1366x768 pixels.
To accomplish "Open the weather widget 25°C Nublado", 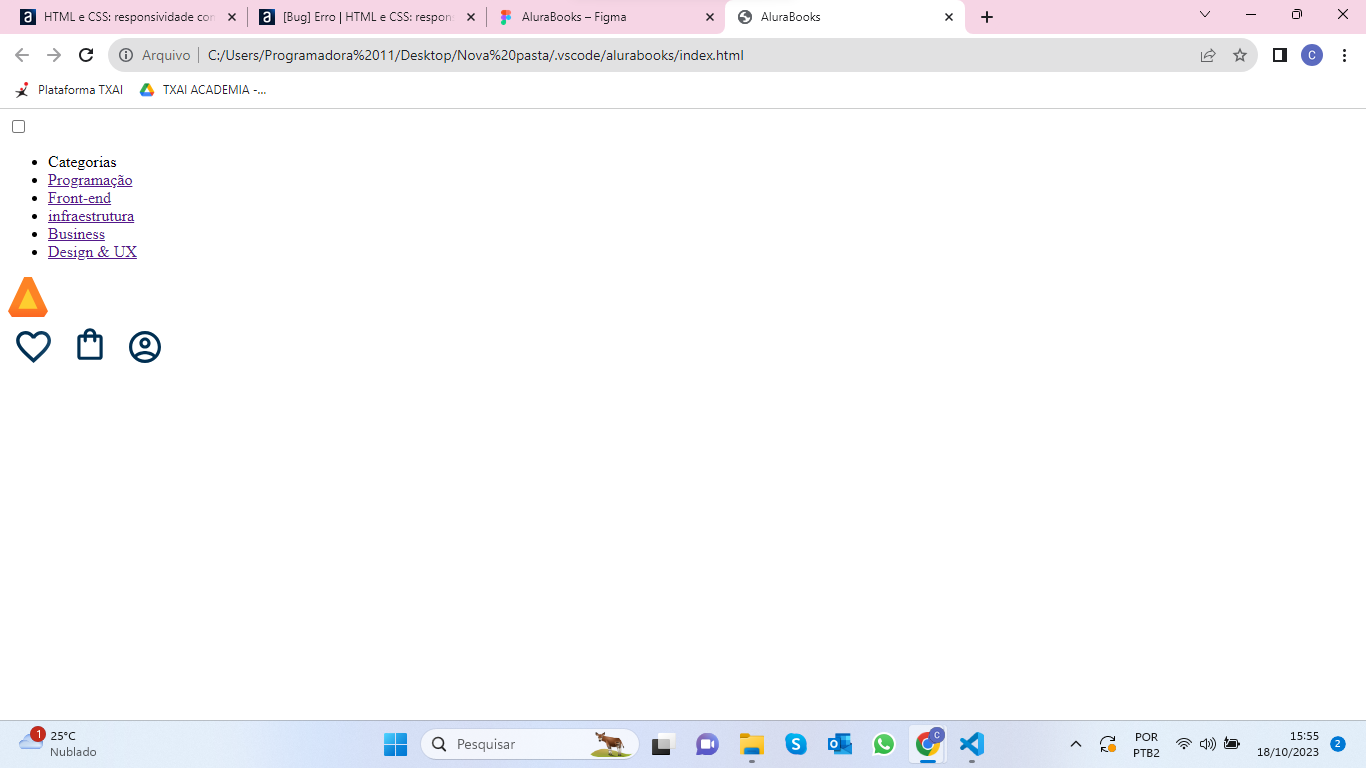I will click(58, 744).
